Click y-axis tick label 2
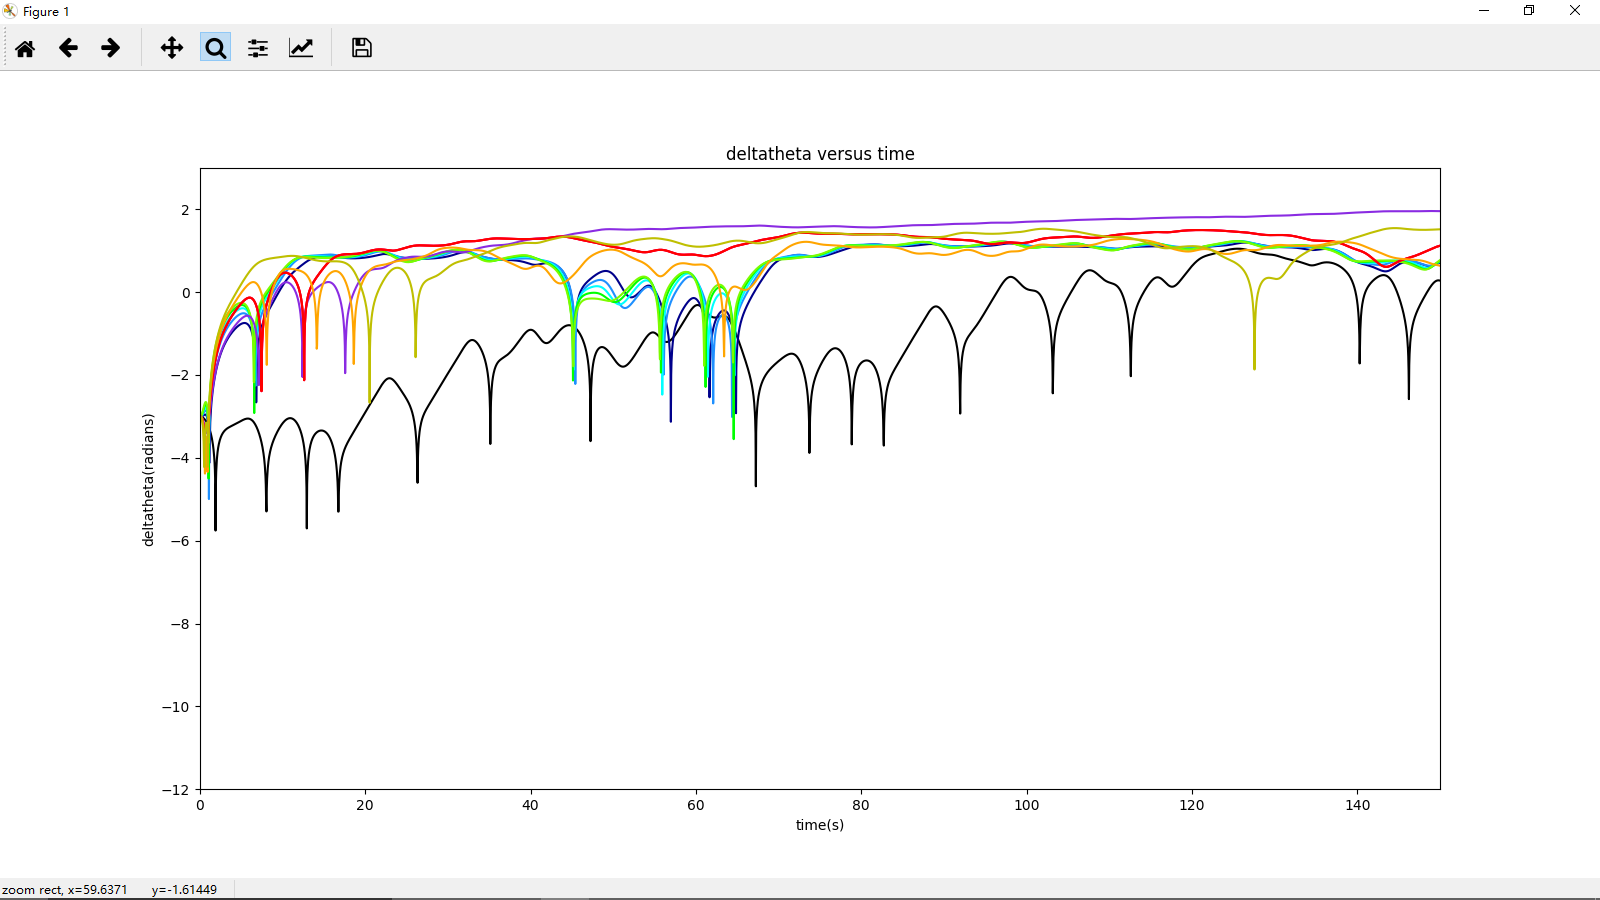The image size is (1600, 900). pyautogui.click(x=185, y=210)
